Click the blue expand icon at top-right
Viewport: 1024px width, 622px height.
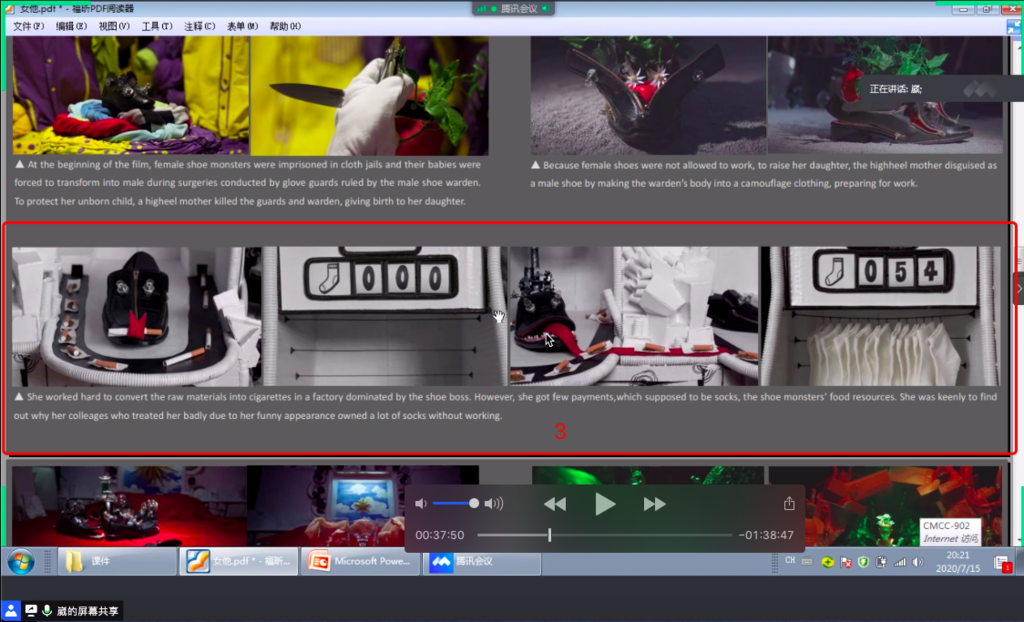pos(1014,27)
